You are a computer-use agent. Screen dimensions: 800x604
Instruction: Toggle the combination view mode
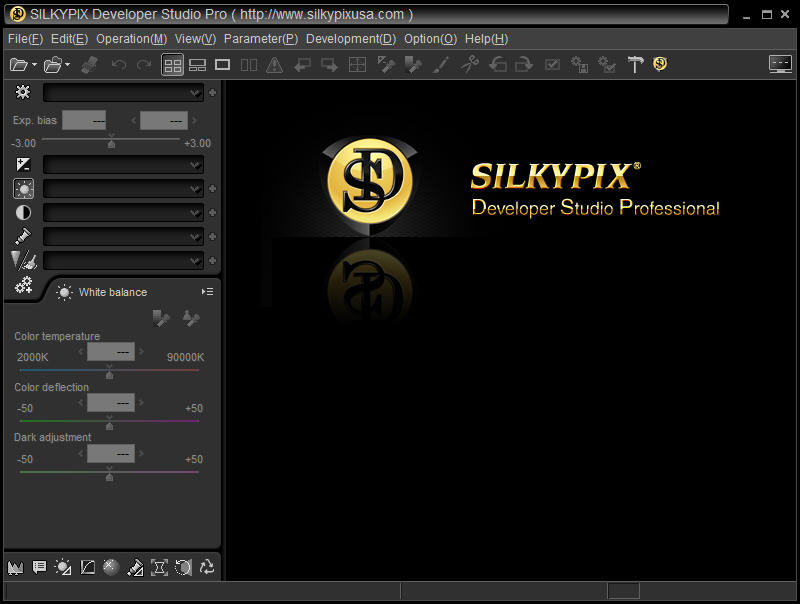click(197, 64)
